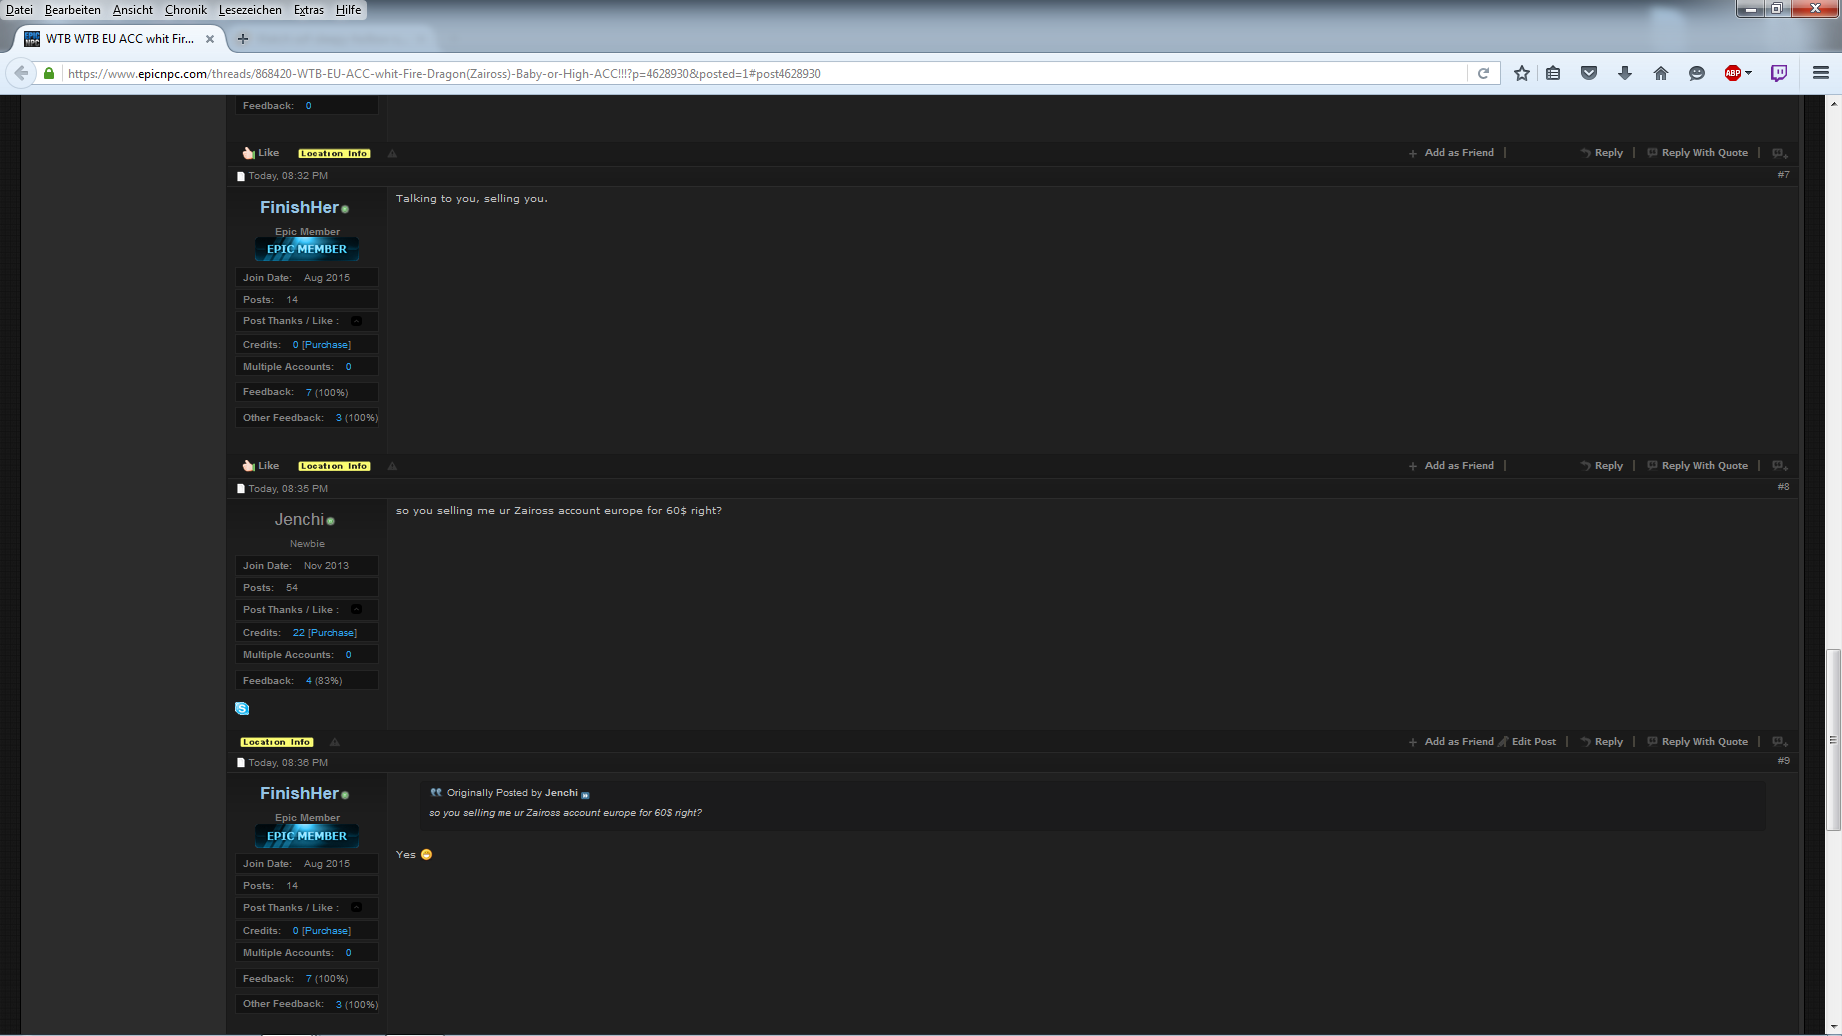View quoted post via arrow icon
The image size is (1842, 1036).
coord(586,795)
